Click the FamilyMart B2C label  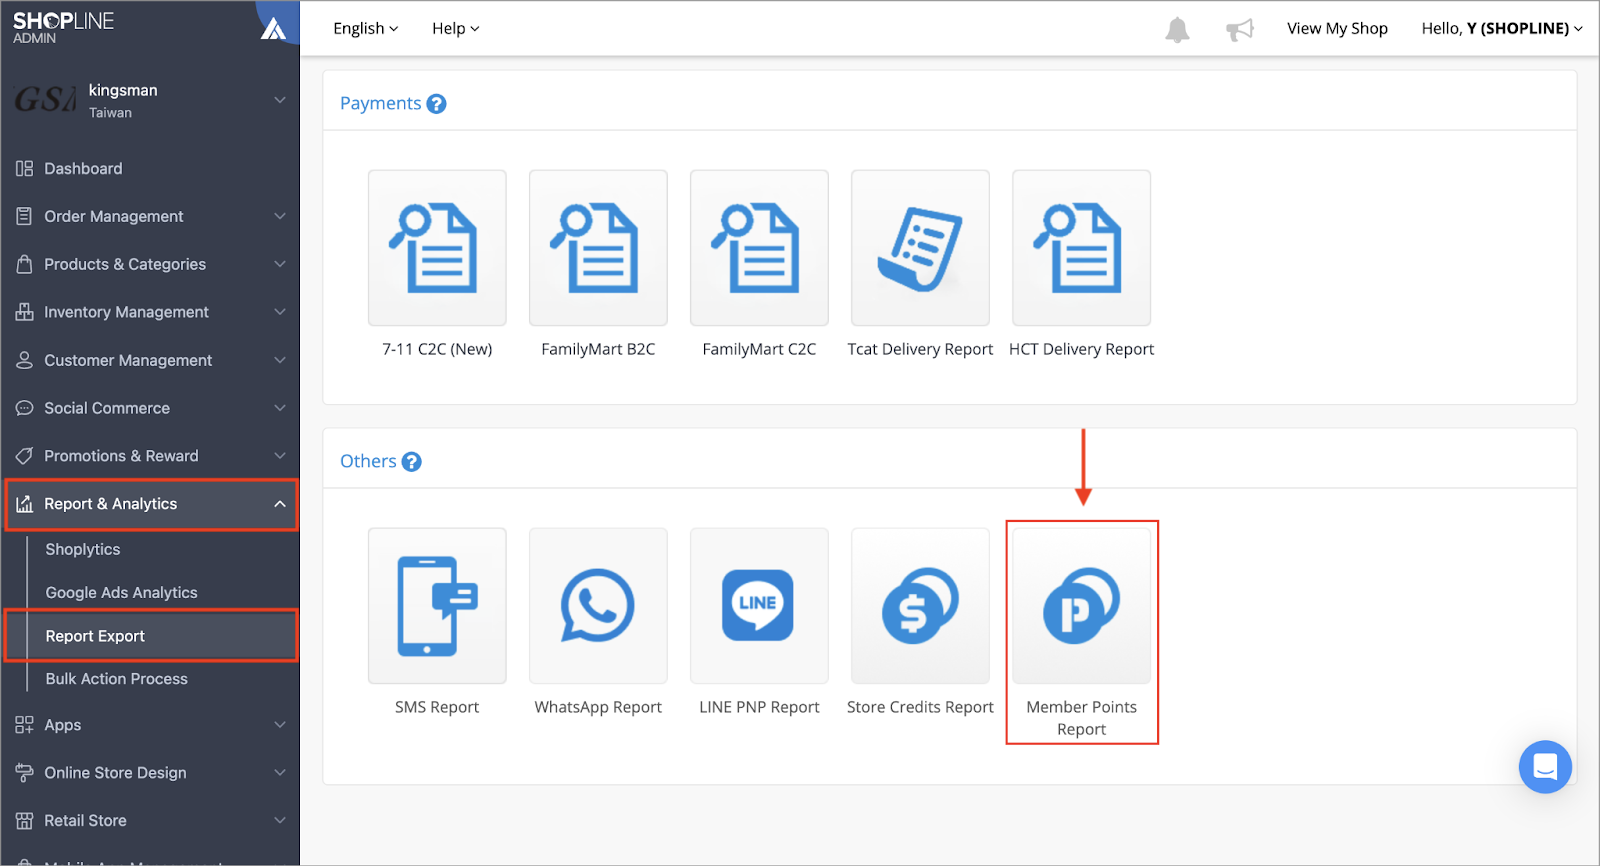click(598, 349)
